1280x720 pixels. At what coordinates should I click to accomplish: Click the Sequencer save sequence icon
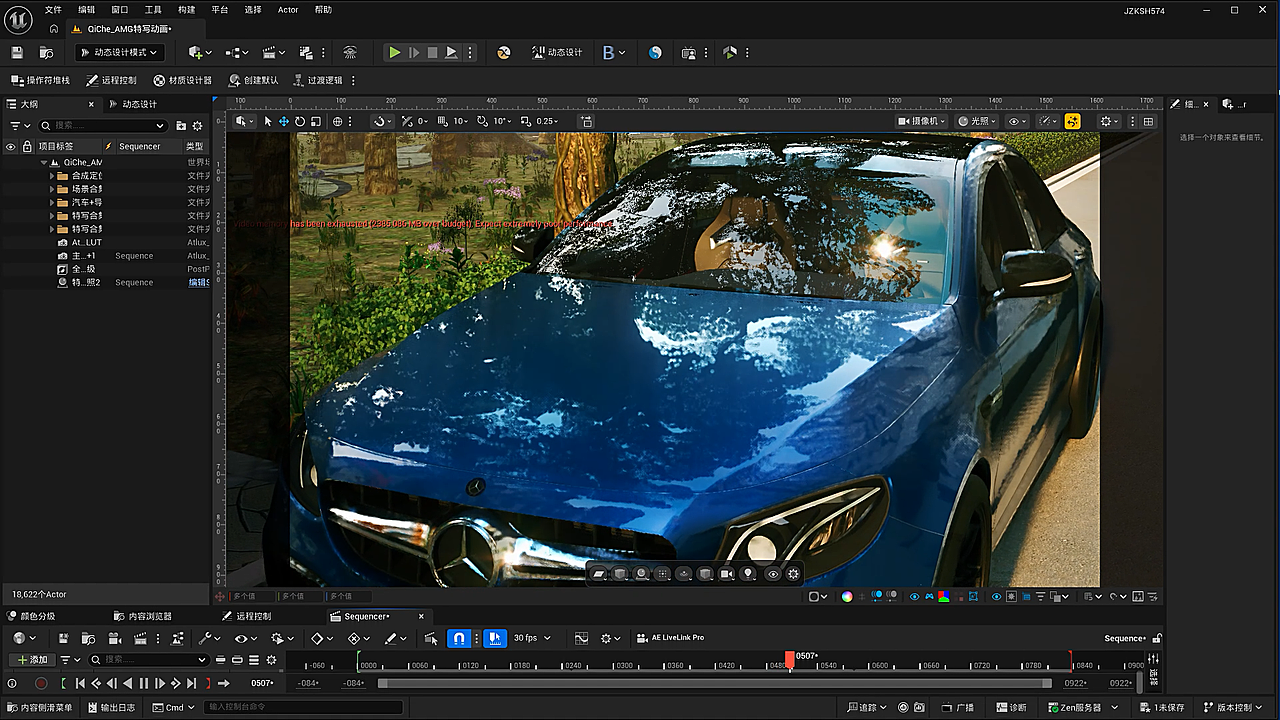(63, 638)
